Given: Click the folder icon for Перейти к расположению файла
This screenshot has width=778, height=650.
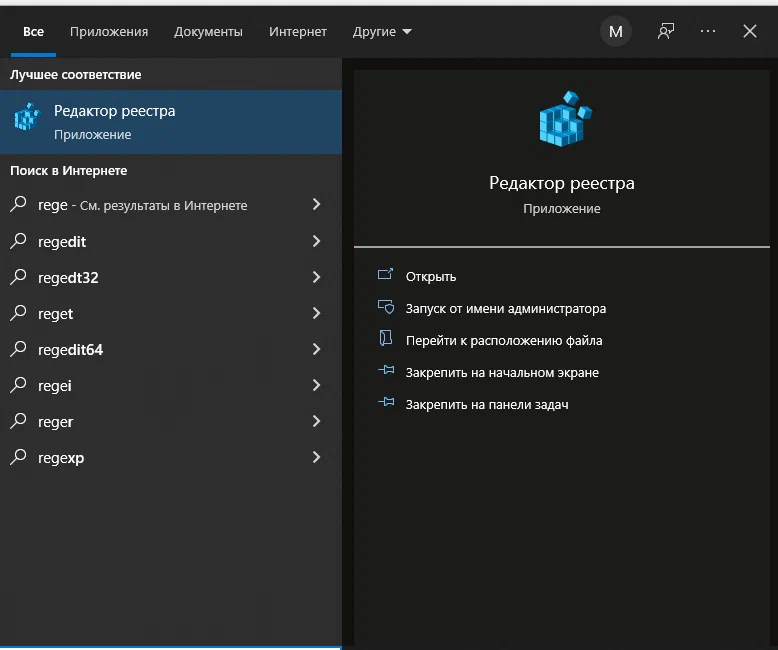Looking at the screenshot, I should (x=386, y=338).
